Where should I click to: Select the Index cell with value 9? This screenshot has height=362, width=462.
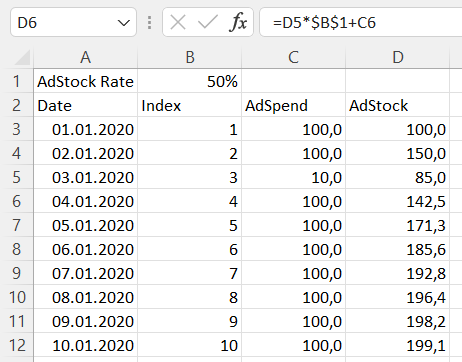[x=190, y=321]
